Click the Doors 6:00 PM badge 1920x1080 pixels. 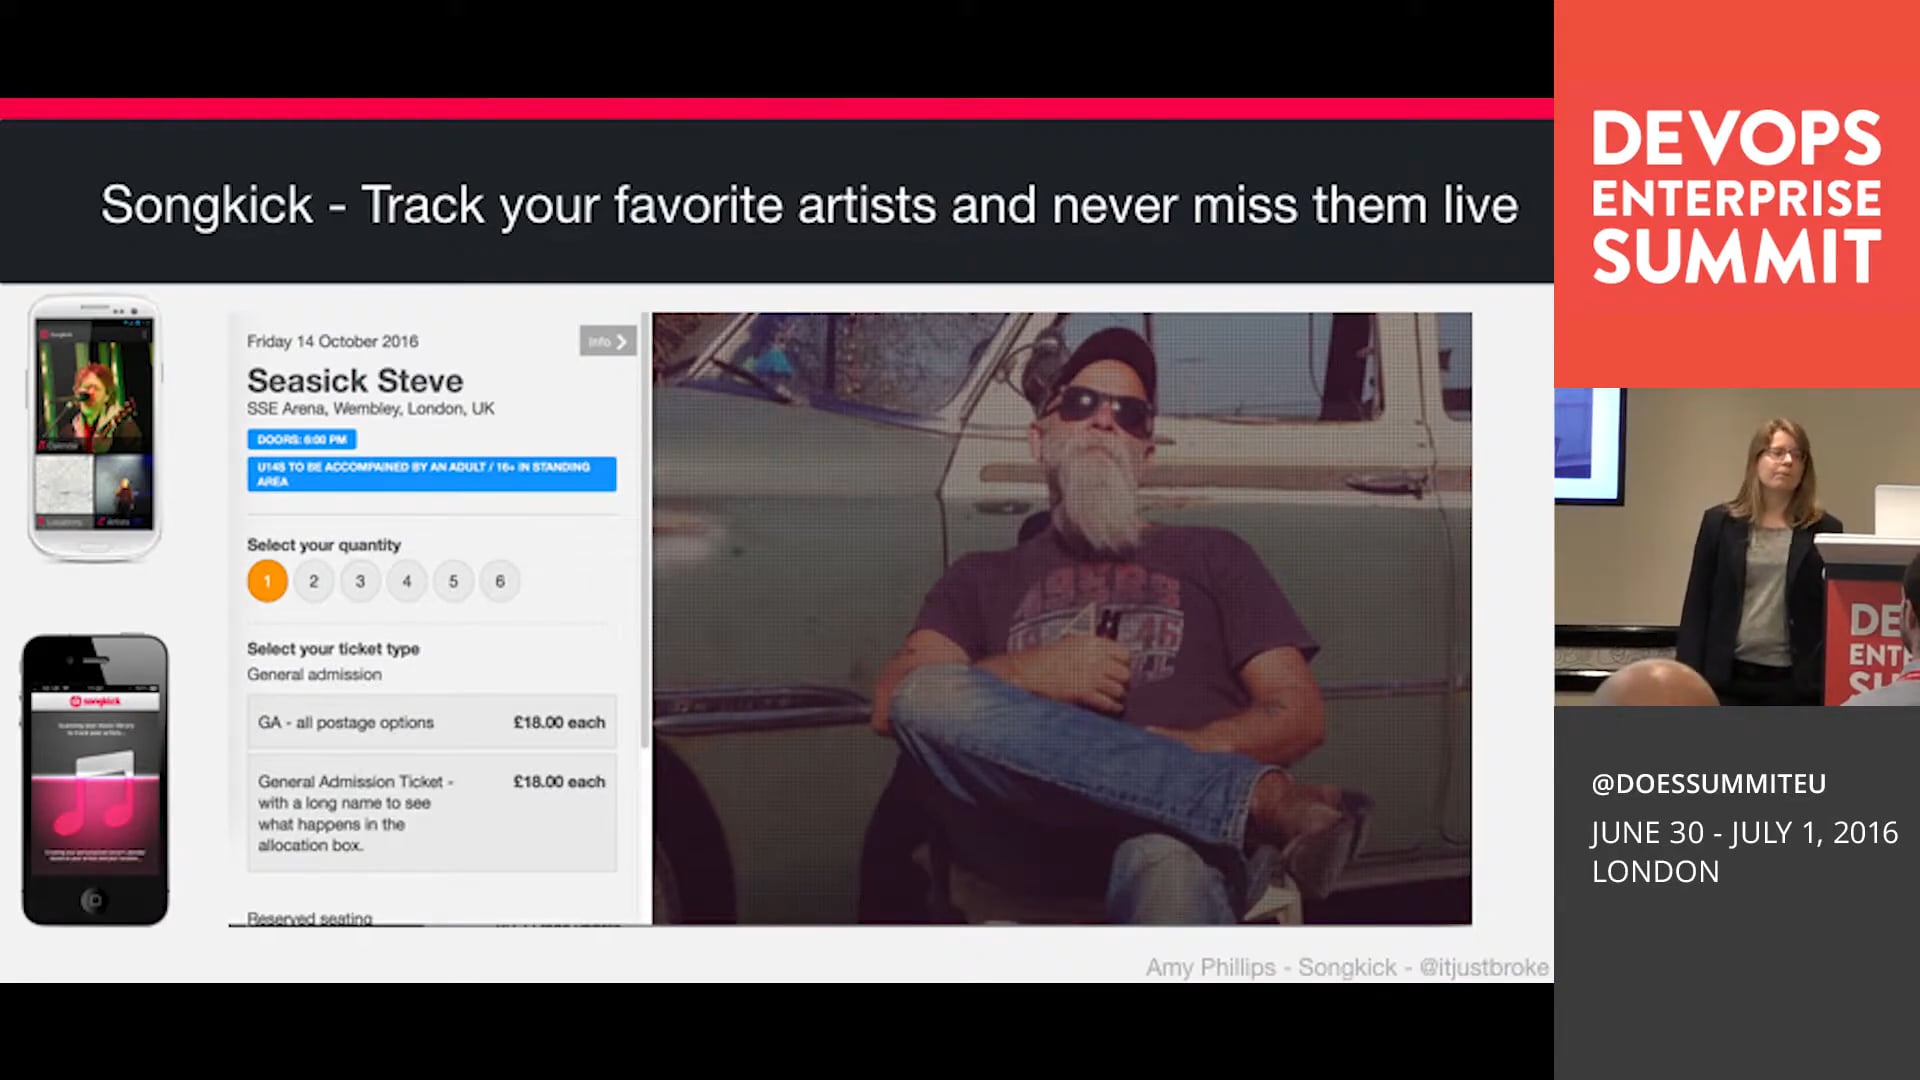(x=301, y=439)
